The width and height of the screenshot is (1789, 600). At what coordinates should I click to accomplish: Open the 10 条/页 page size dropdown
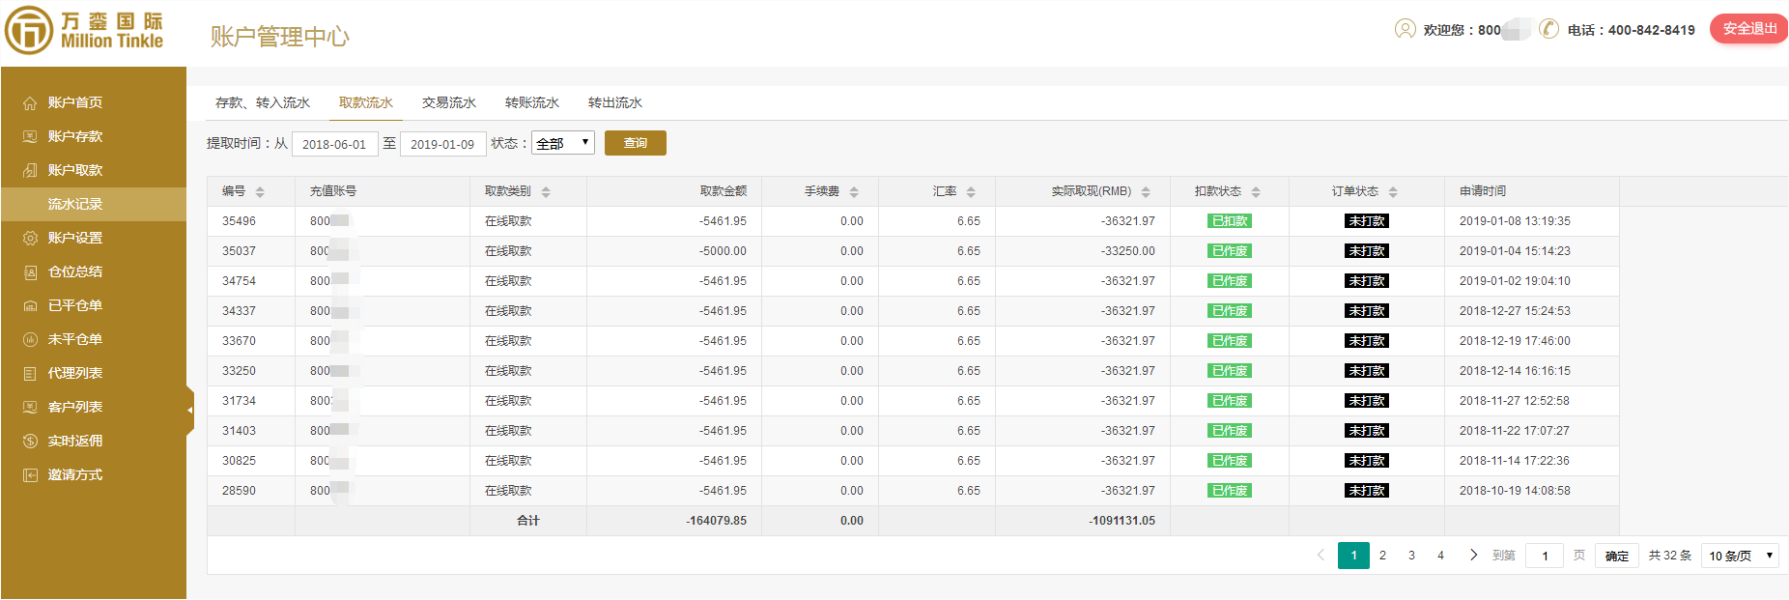[x=1740, y=556]
